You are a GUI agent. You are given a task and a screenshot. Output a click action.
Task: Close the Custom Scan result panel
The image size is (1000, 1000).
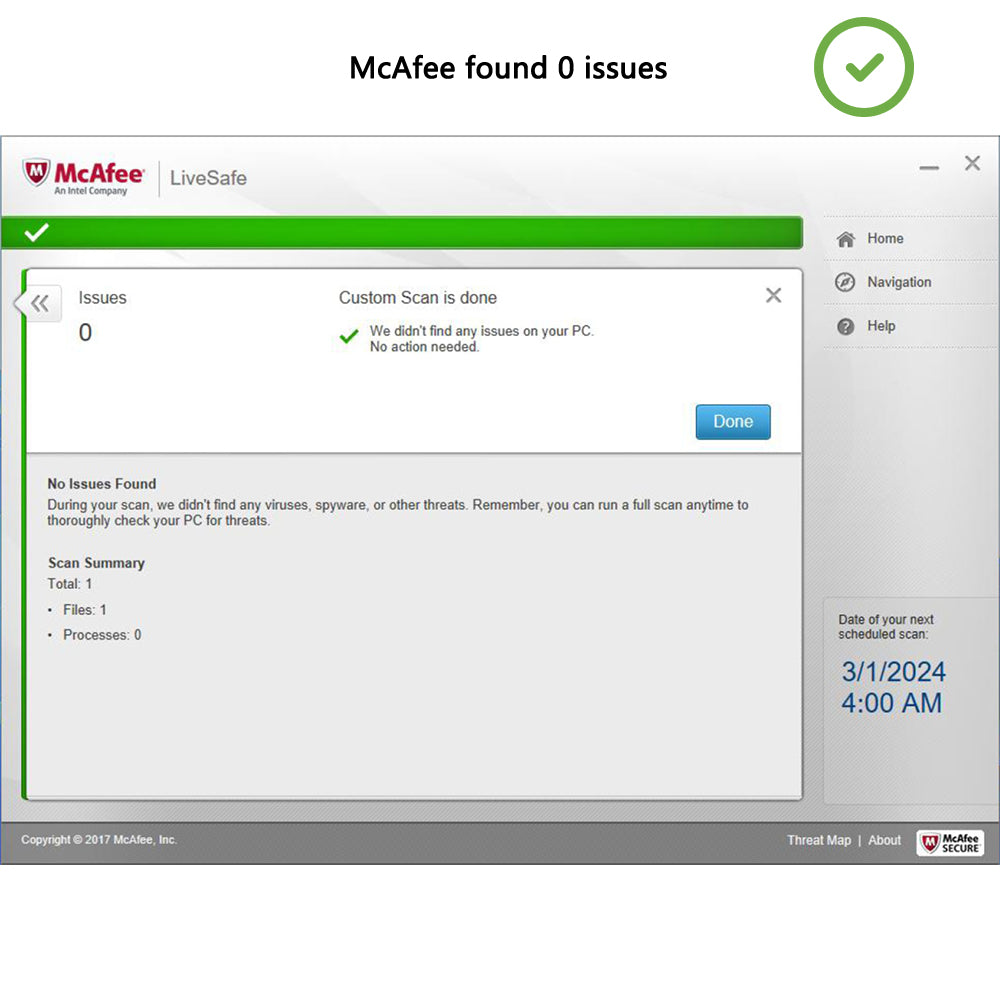773,295
